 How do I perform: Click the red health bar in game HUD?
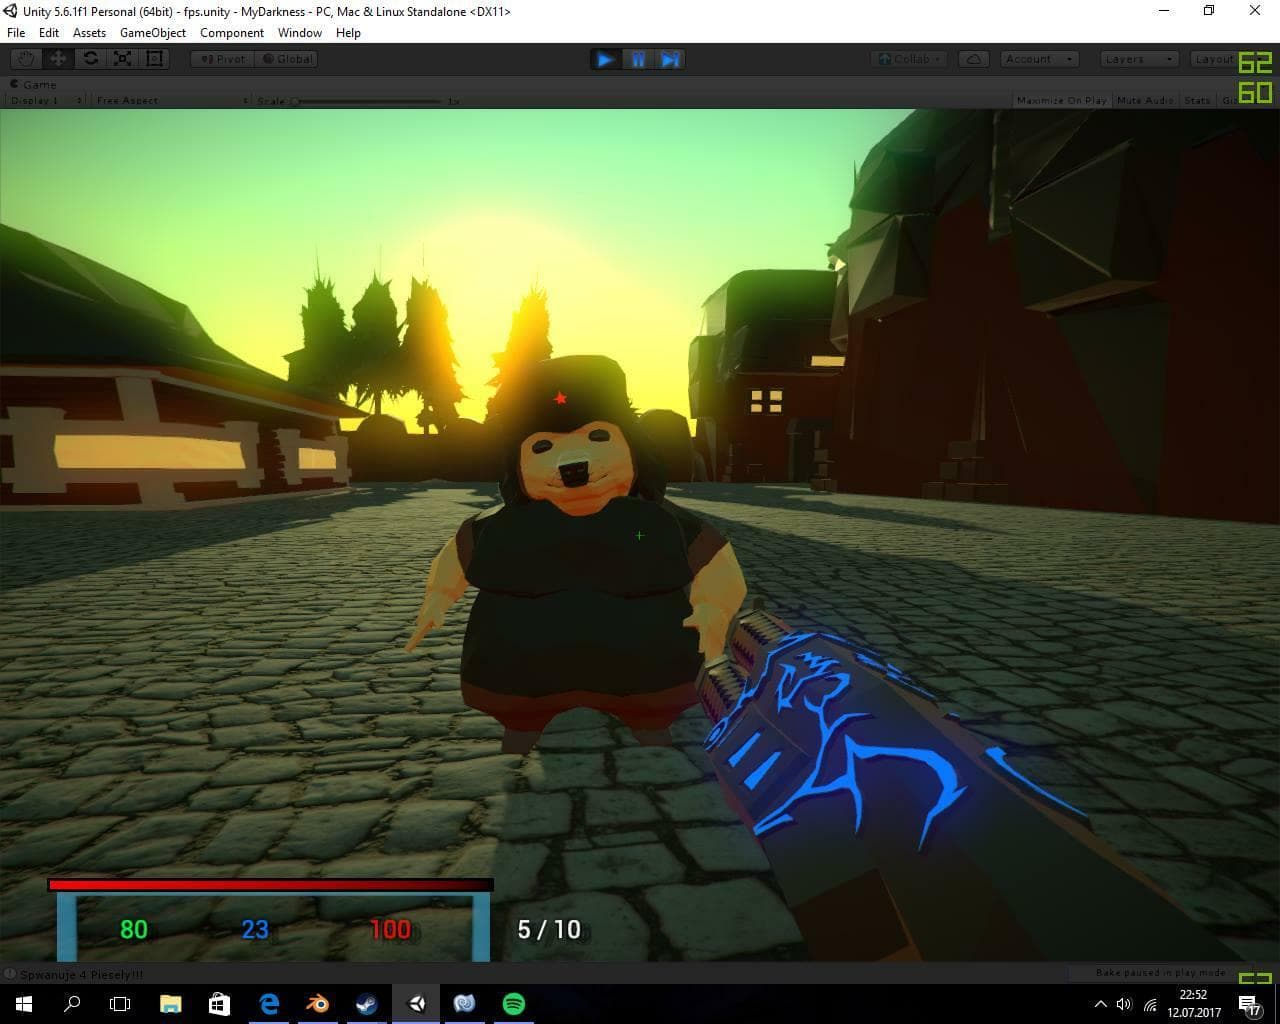pyautogui.click(x=270, y=885)
